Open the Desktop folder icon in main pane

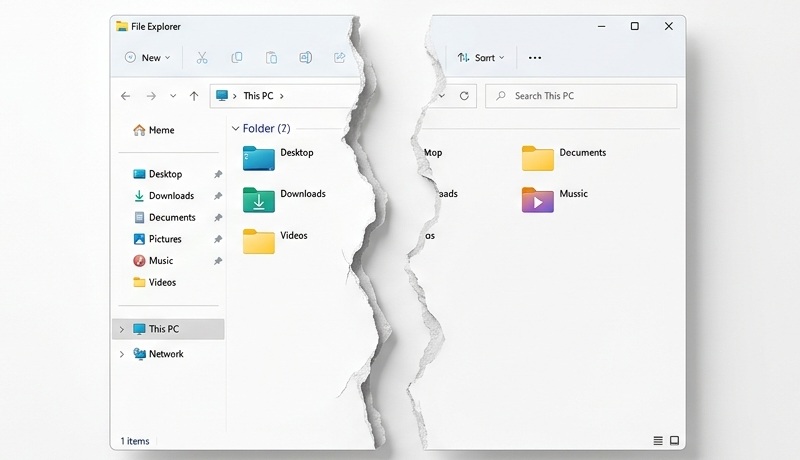(x=259, y=158)
